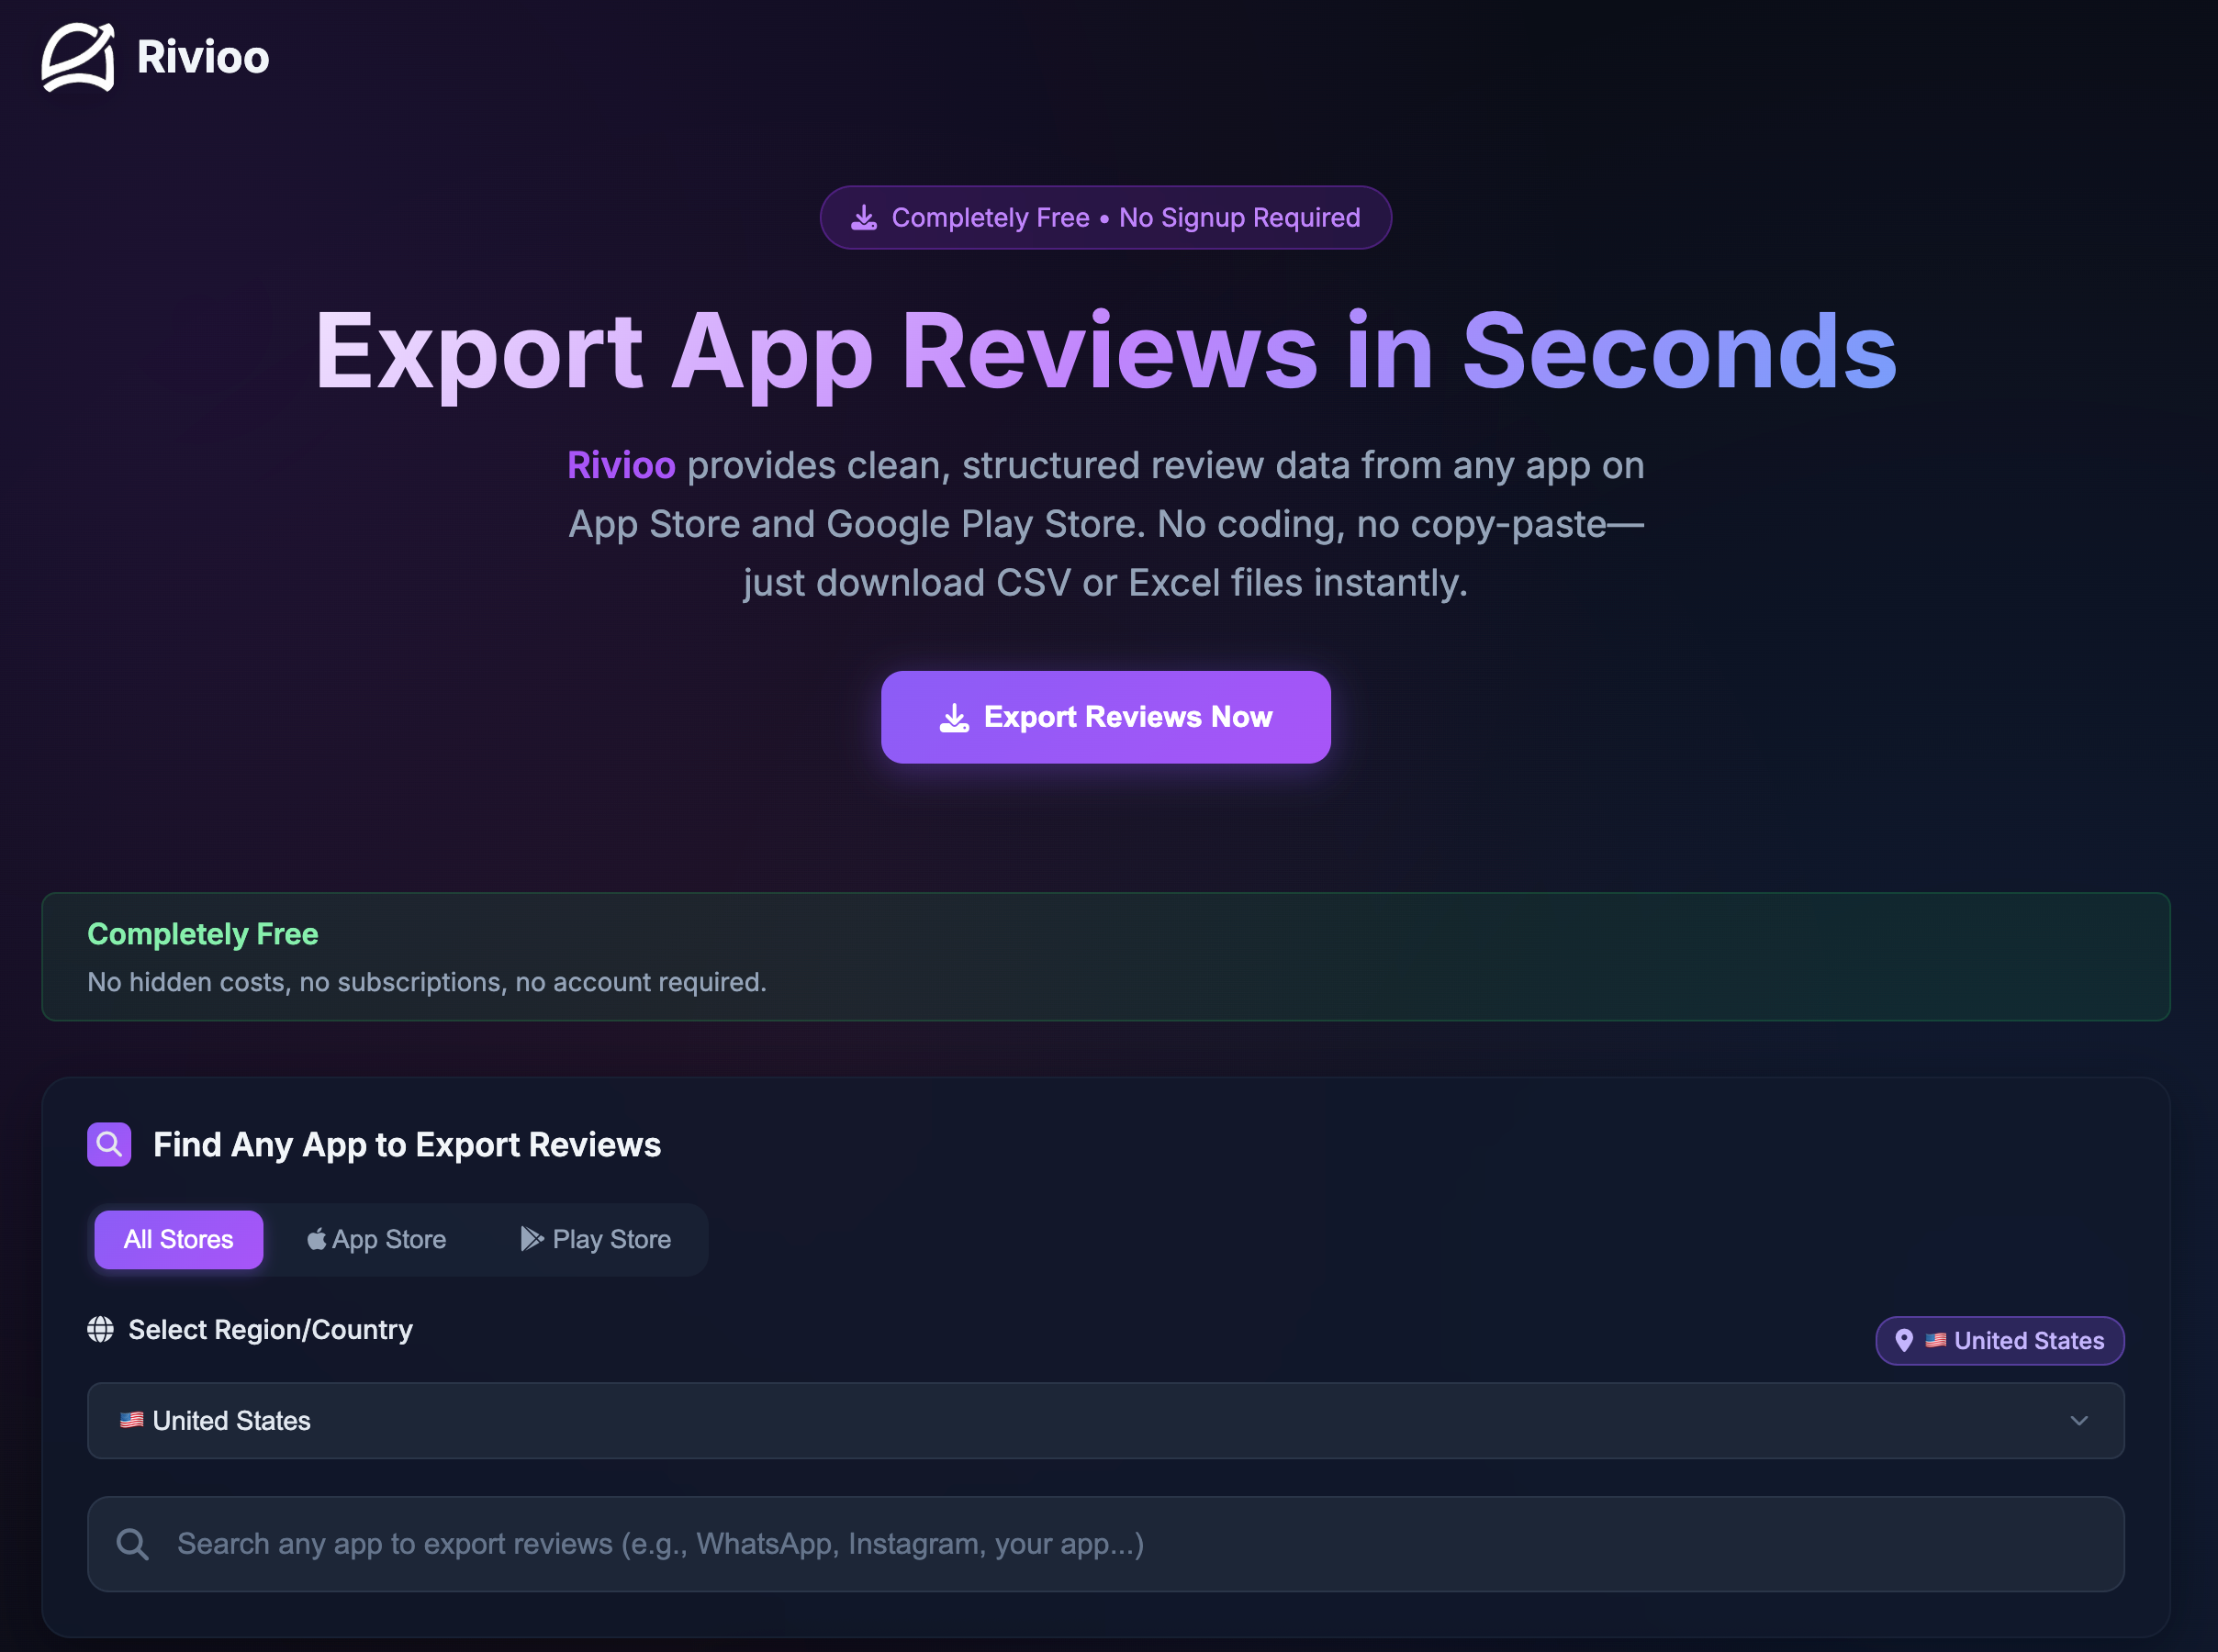
Task: Switch to the Play Store tab
Action: pyautogui.click(x=596, y=1240)
